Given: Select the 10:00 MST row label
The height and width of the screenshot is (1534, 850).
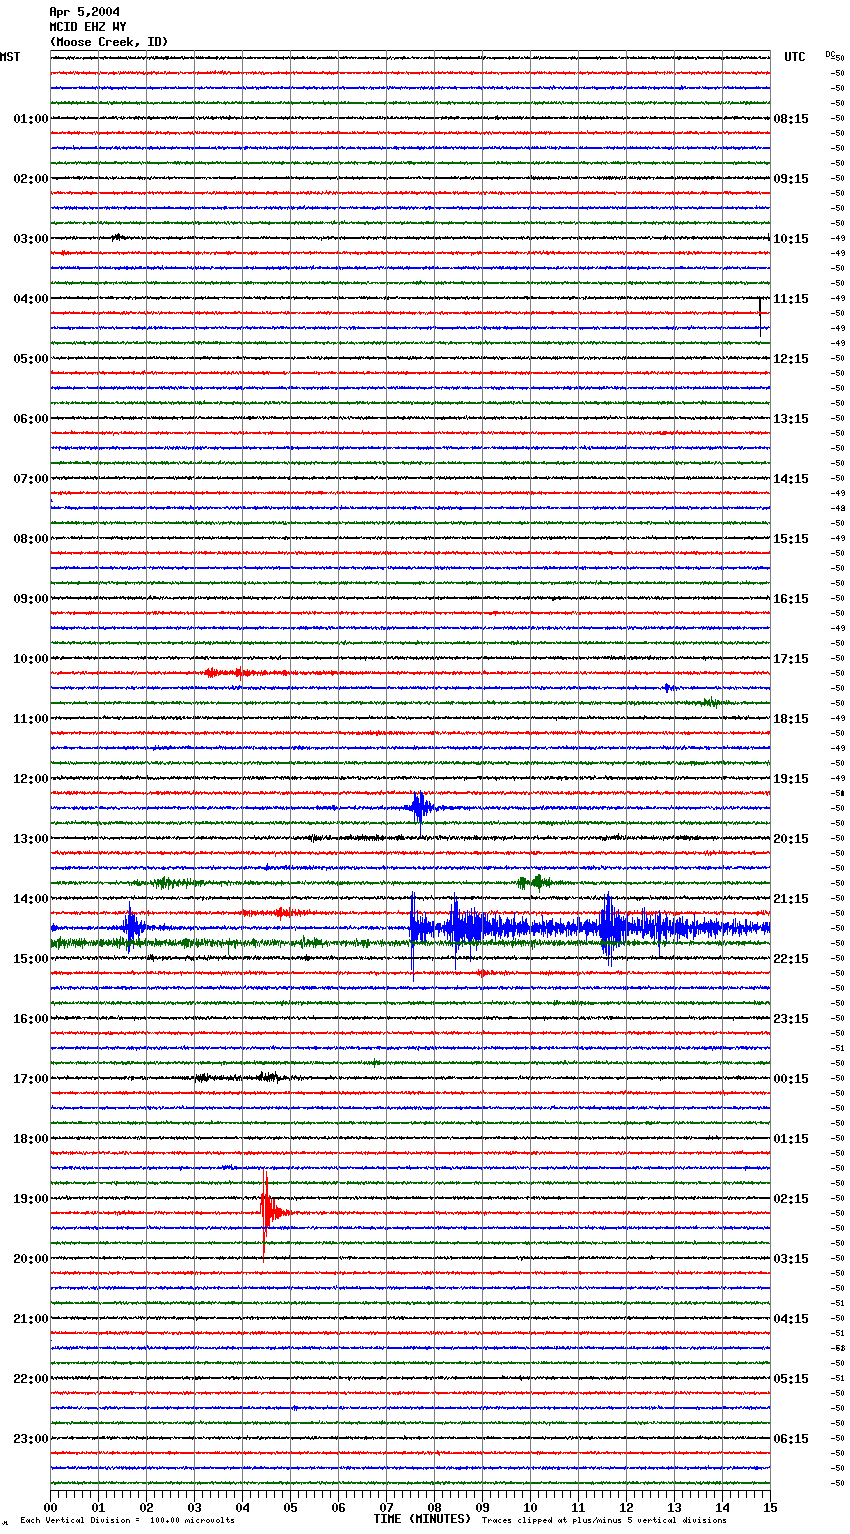Looking at the screenshot, I should tap(30, 659).
